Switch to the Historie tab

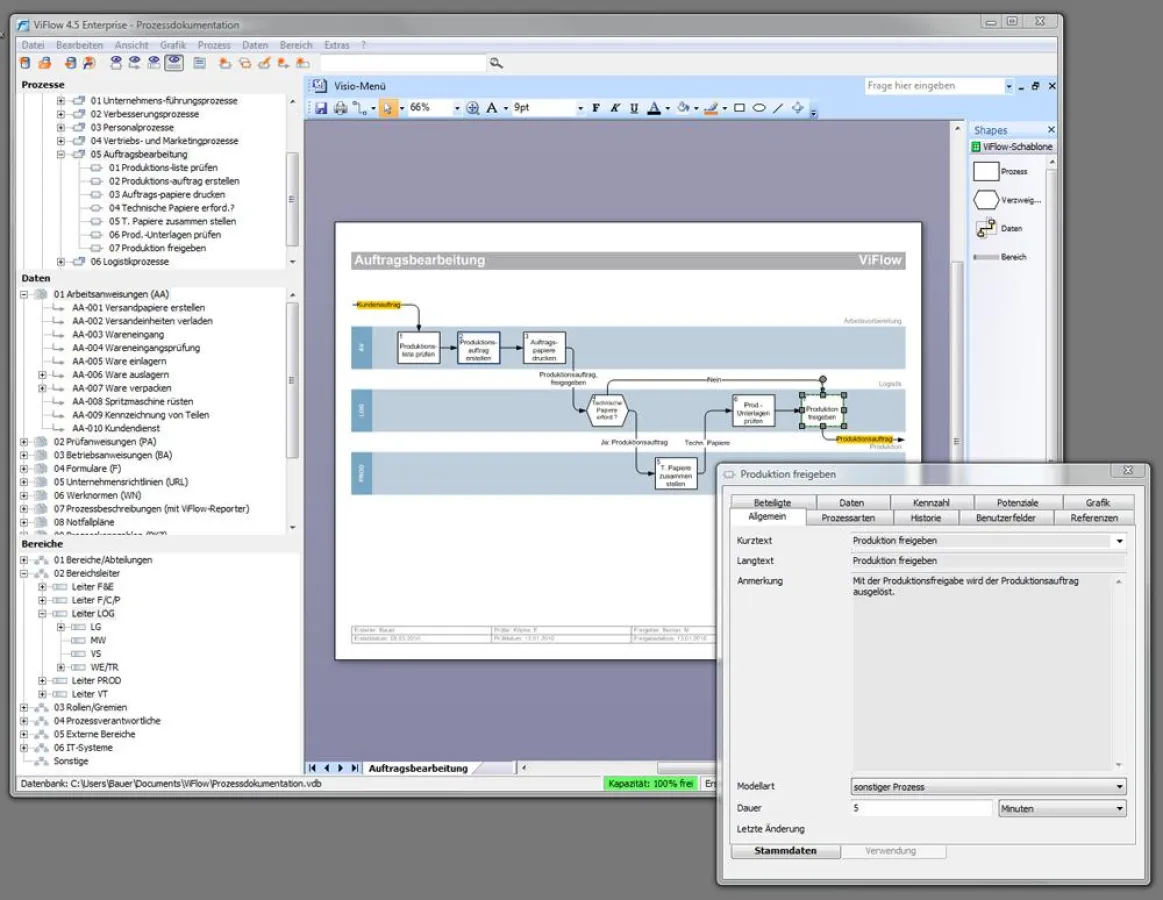[x=926, y=518]
